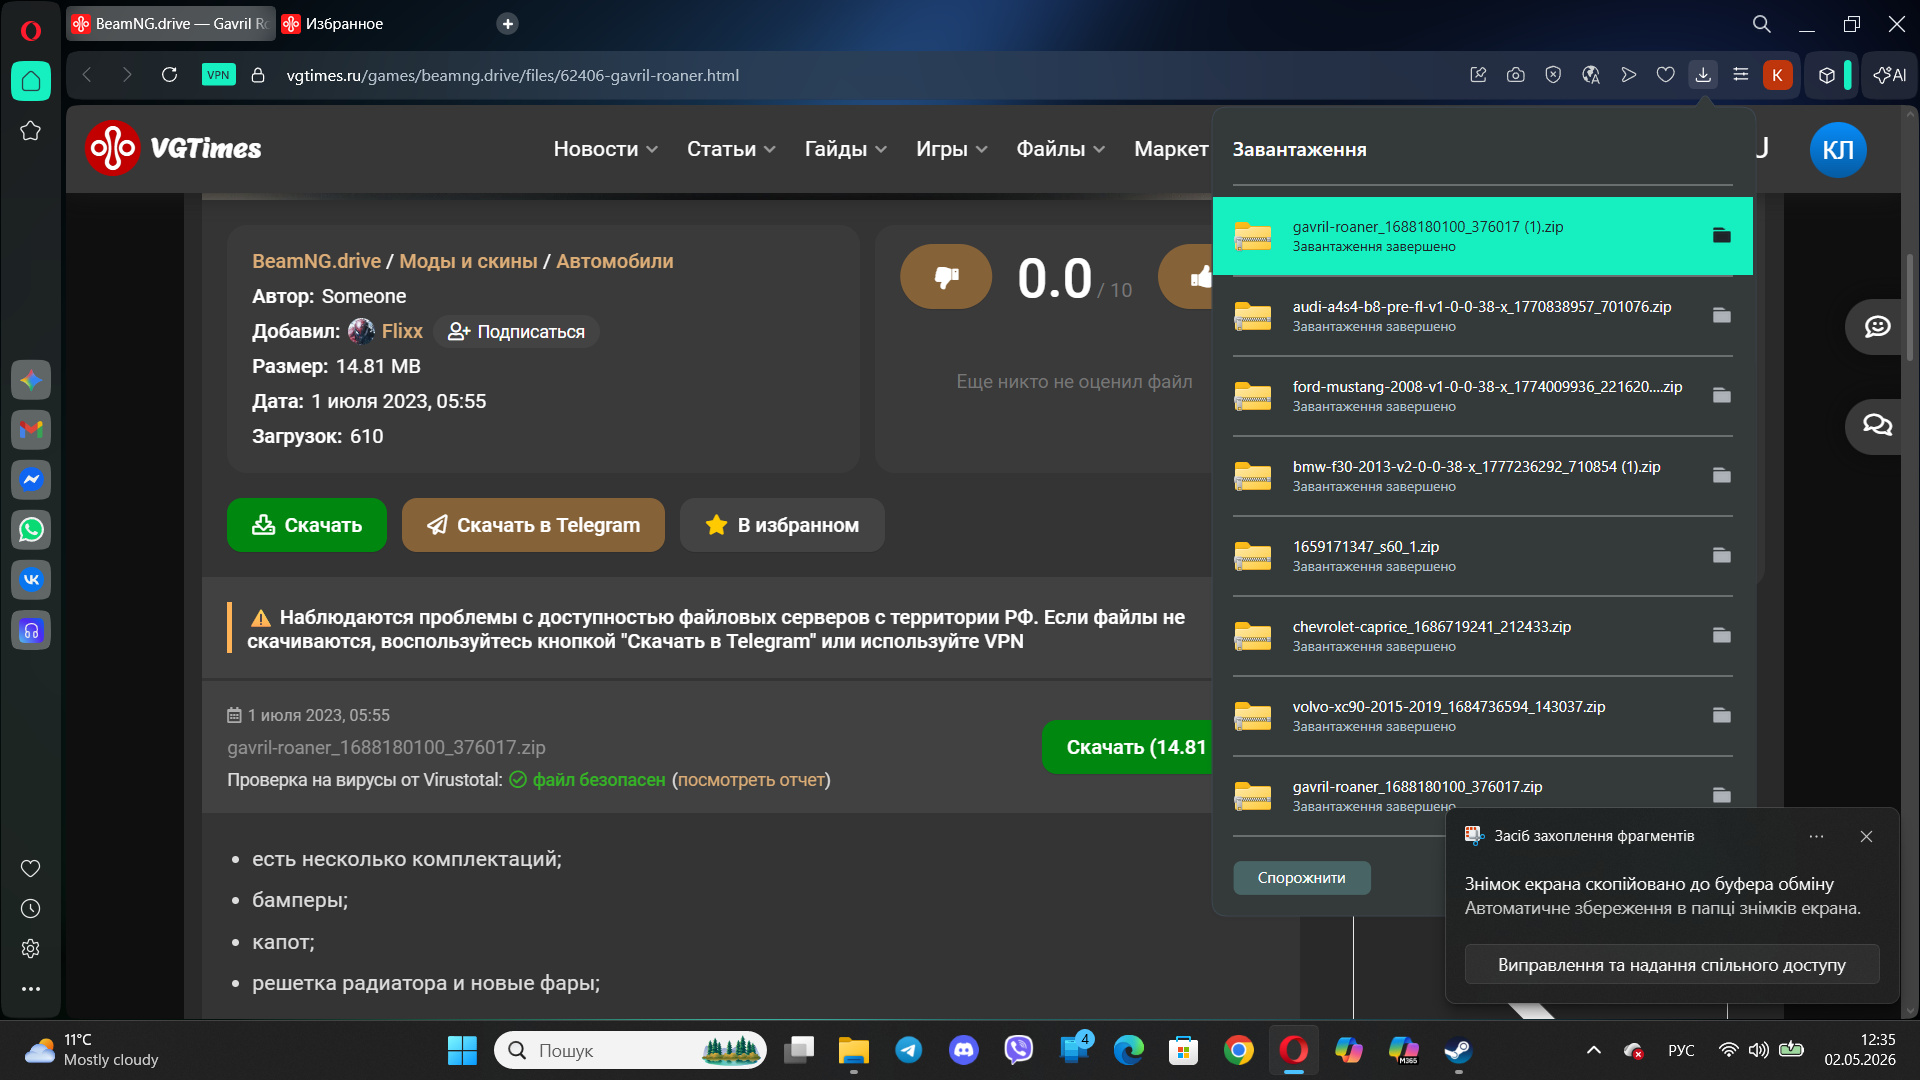This screenshot has height=1080, width=1920.
Task: Take a page snapshot with camera icon
Action: click(1516, 75)
